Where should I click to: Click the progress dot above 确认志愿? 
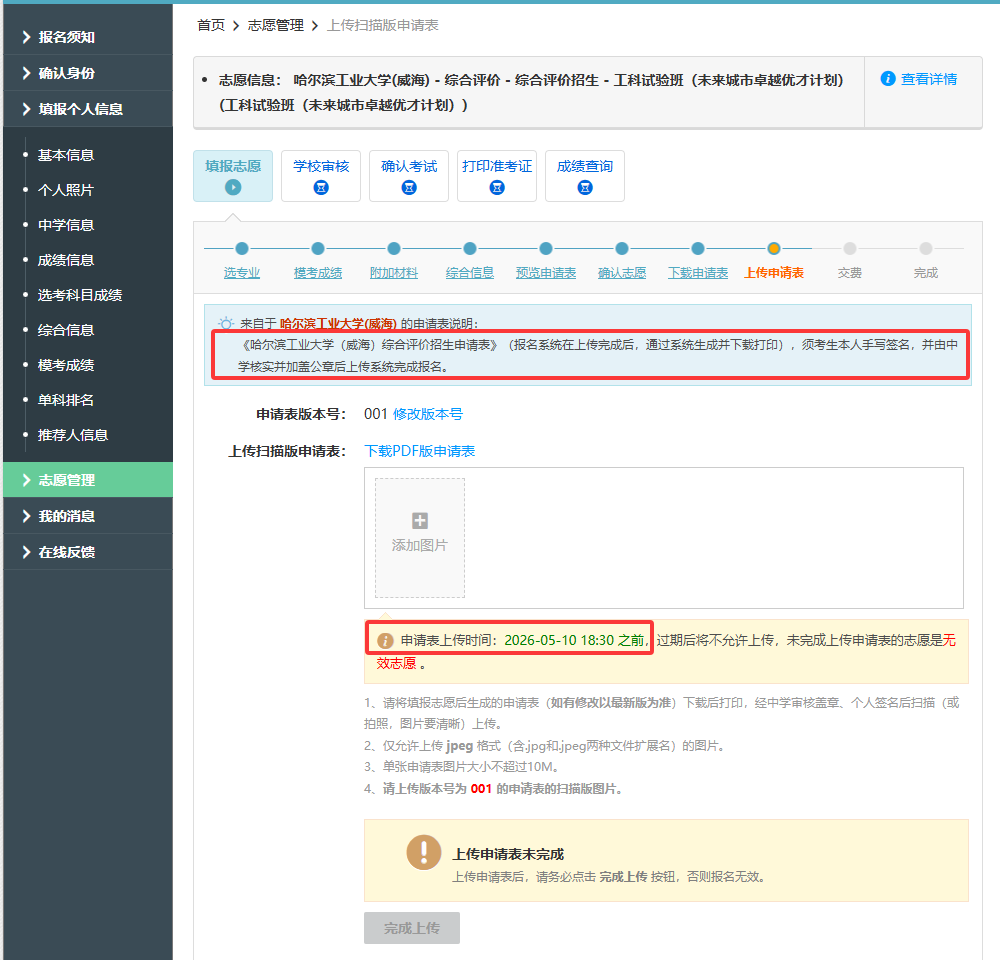tap(622, 249)
